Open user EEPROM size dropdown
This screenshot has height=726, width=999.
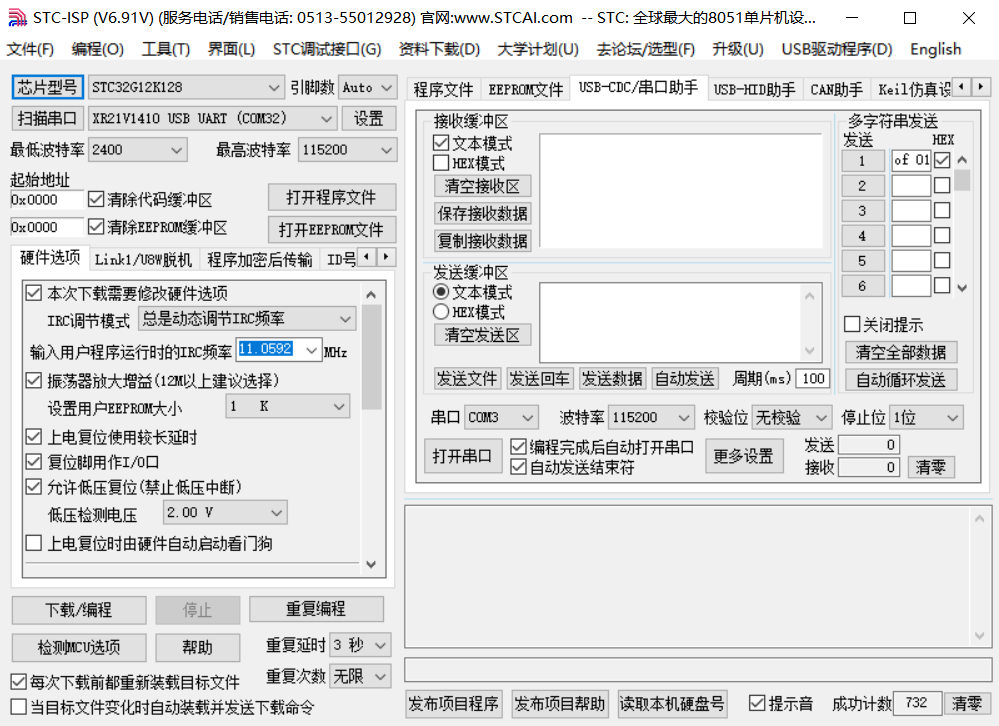pos(288,406)
